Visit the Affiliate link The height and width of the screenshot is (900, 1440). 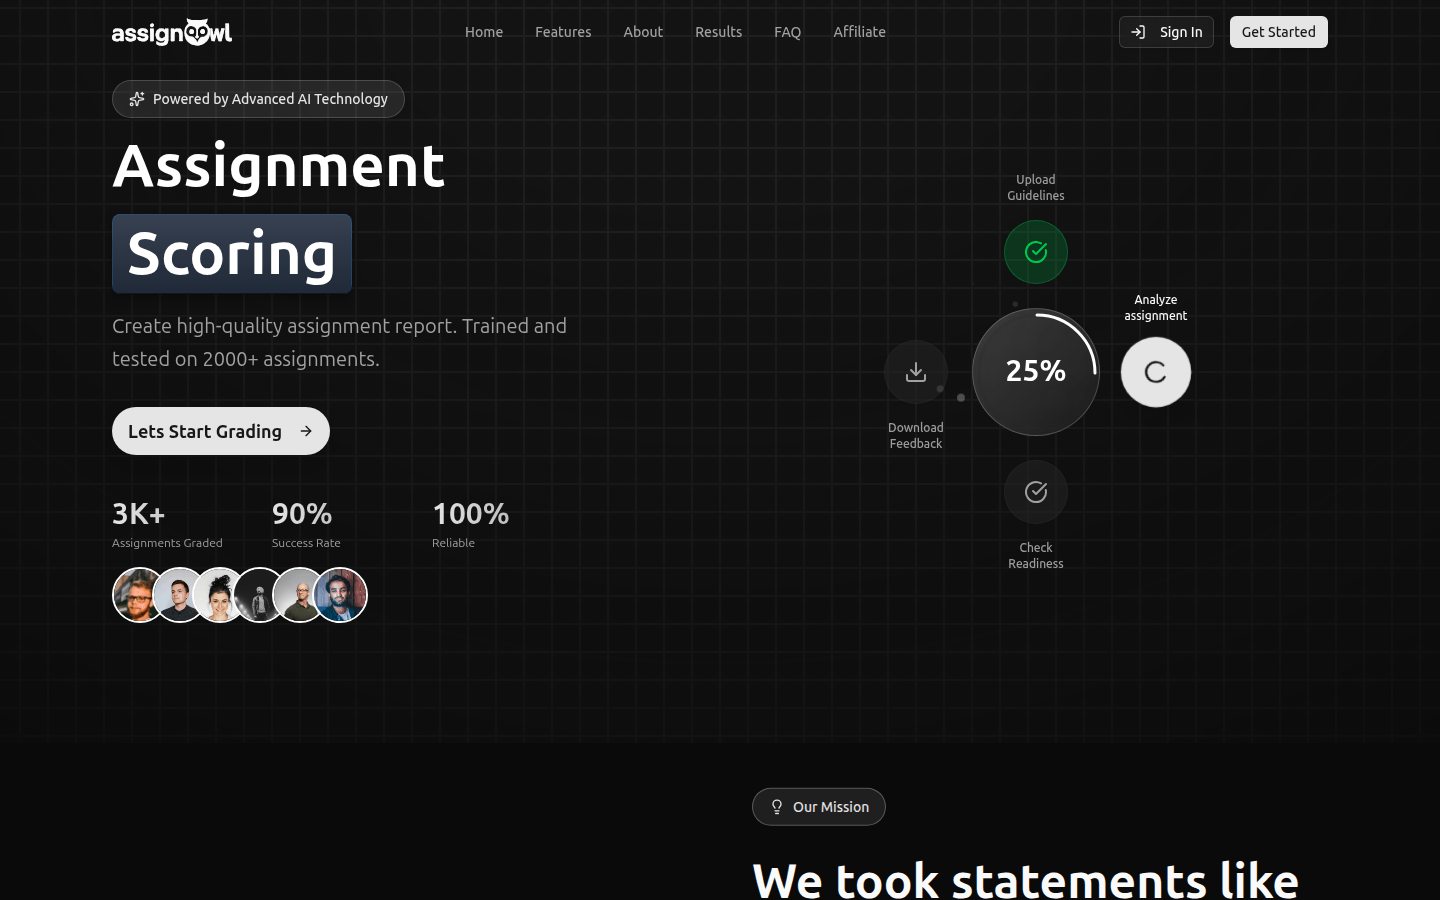859,32
